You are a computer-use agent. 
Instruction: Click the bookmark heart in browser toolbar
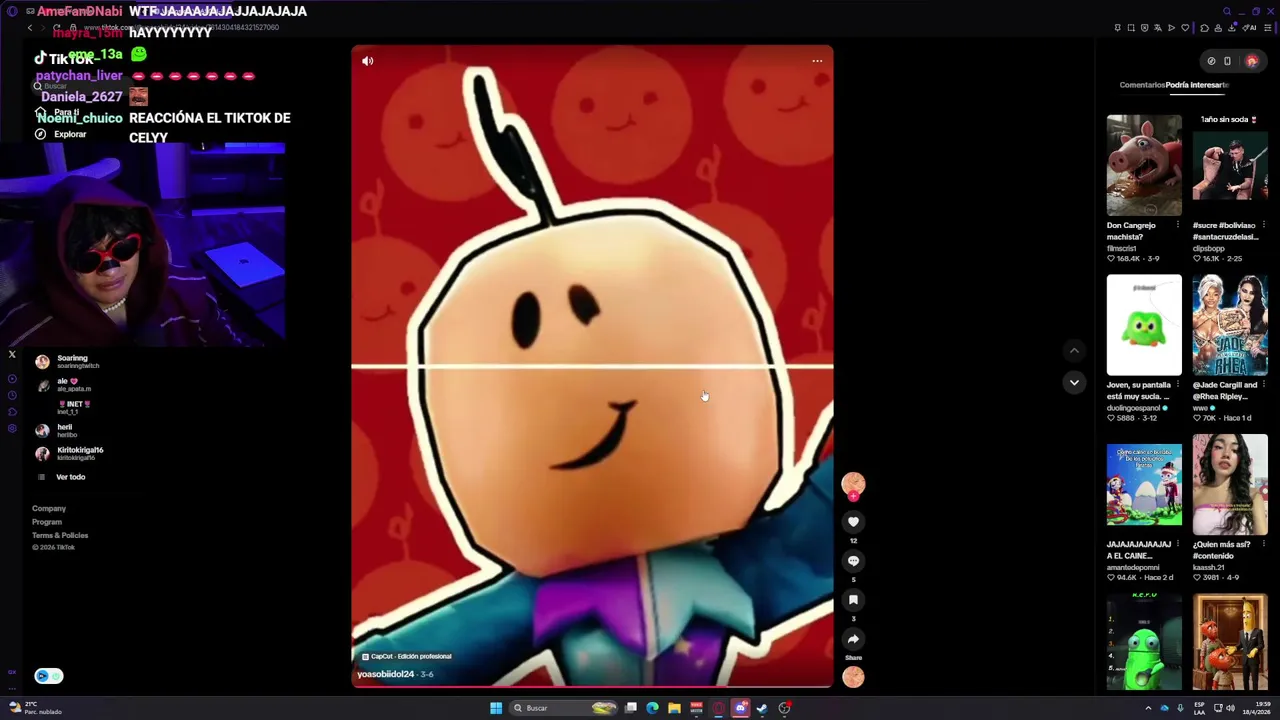pos(1185,28)
